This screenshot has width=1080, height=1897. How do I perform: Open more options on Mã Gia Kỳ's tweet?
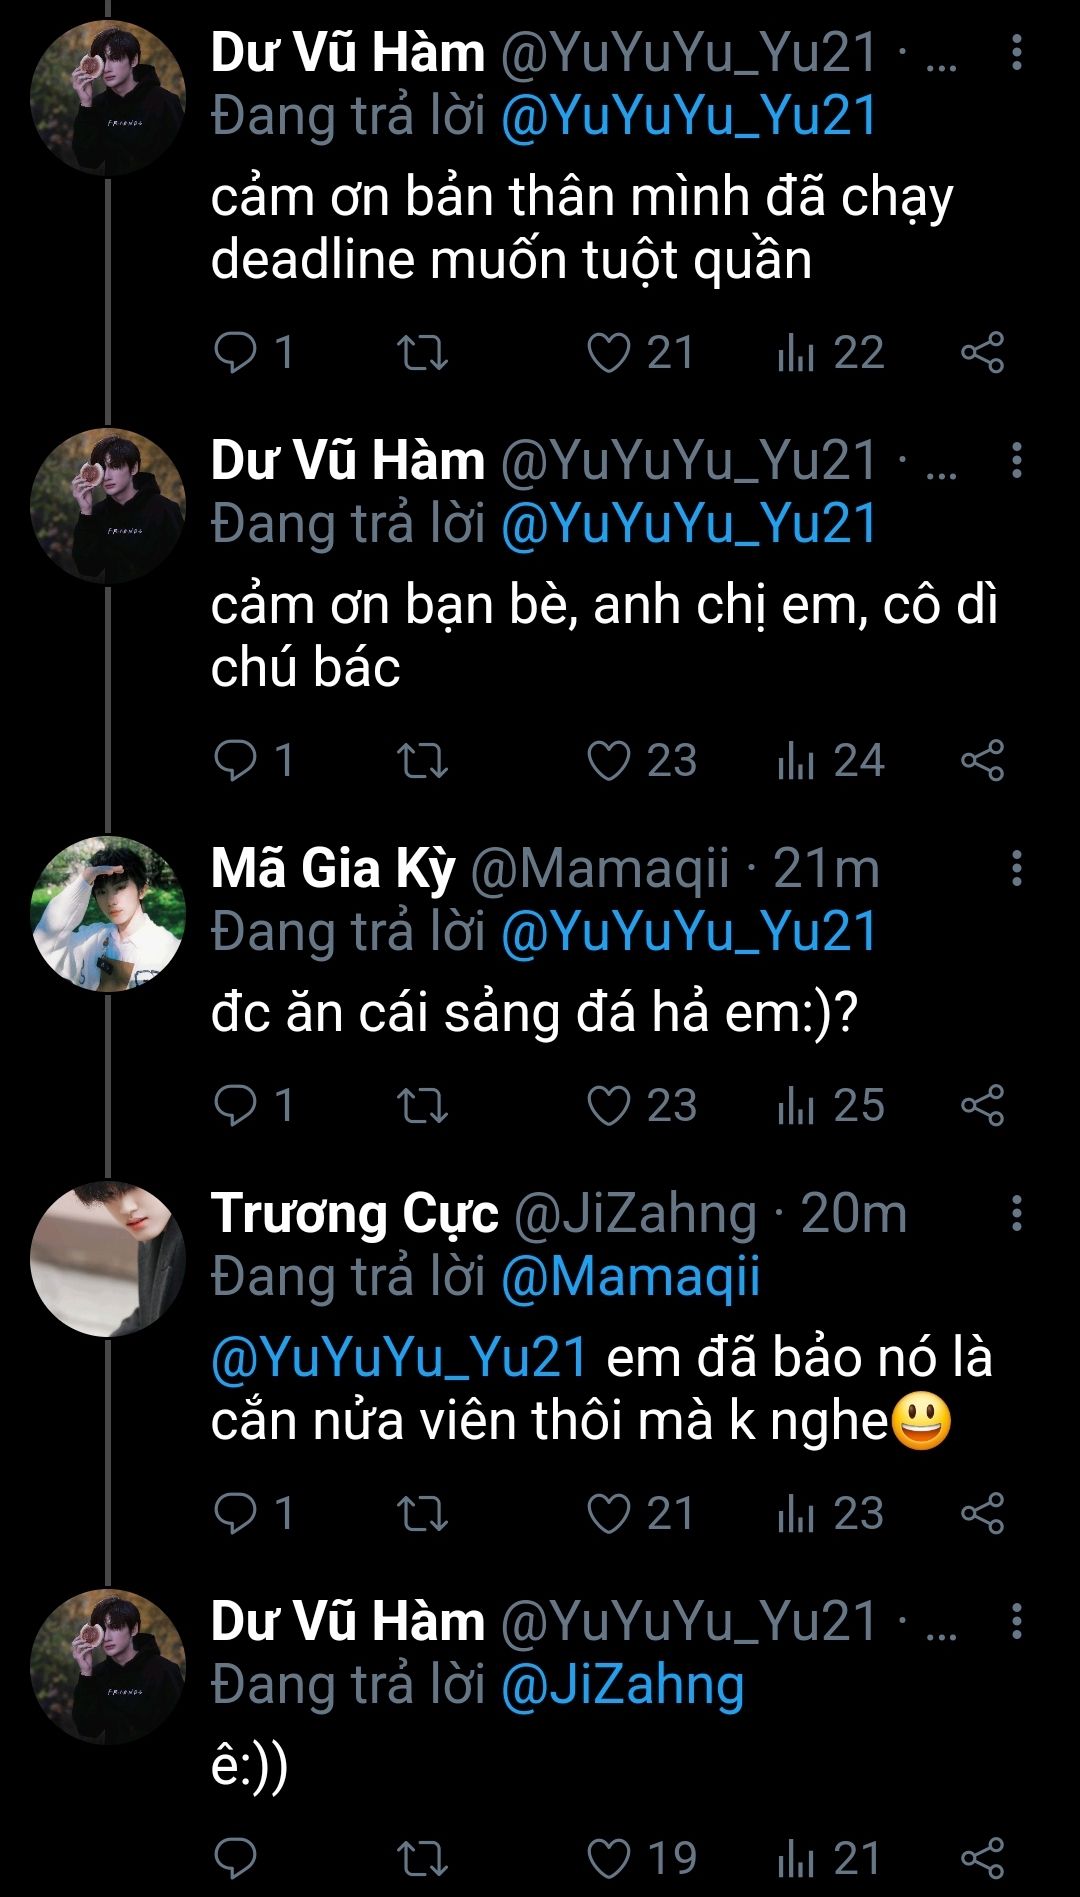[x=1016, y=868]
